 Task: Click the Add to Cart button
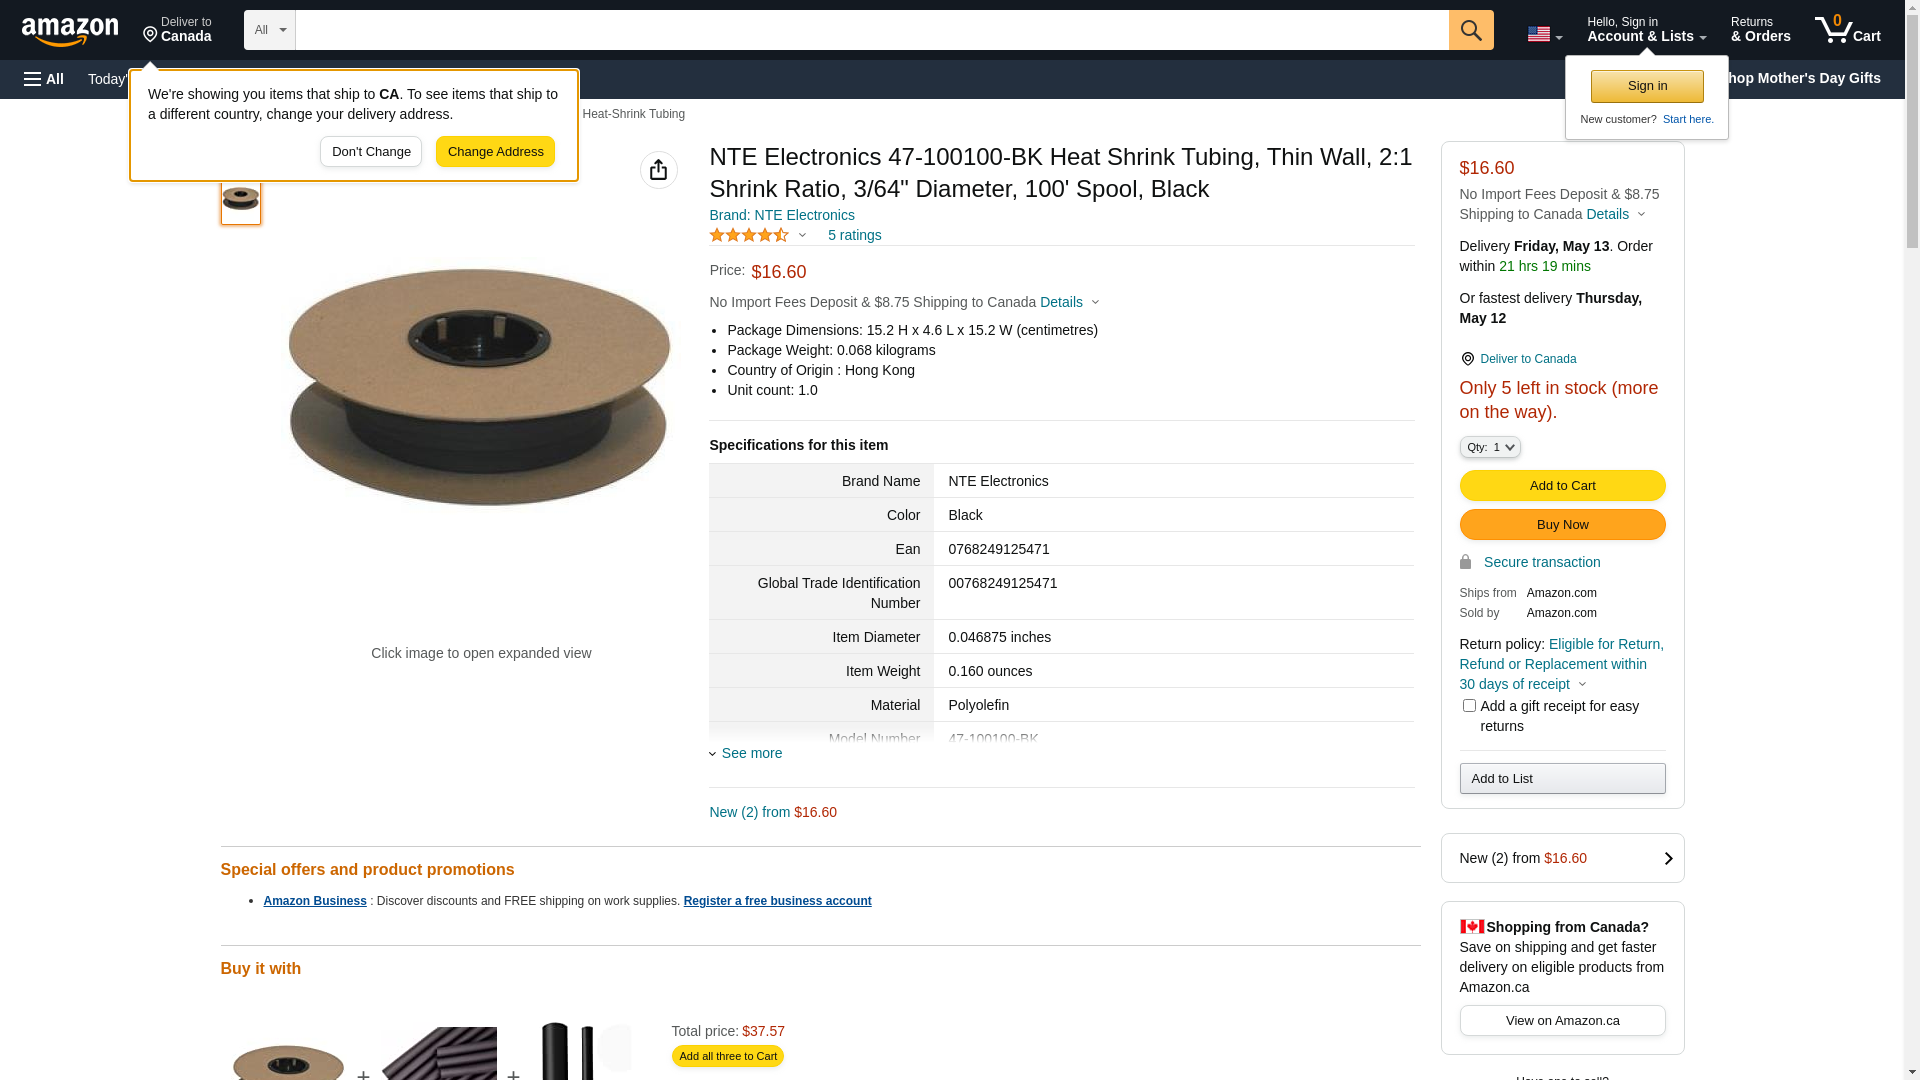[x=1561, y=485]
